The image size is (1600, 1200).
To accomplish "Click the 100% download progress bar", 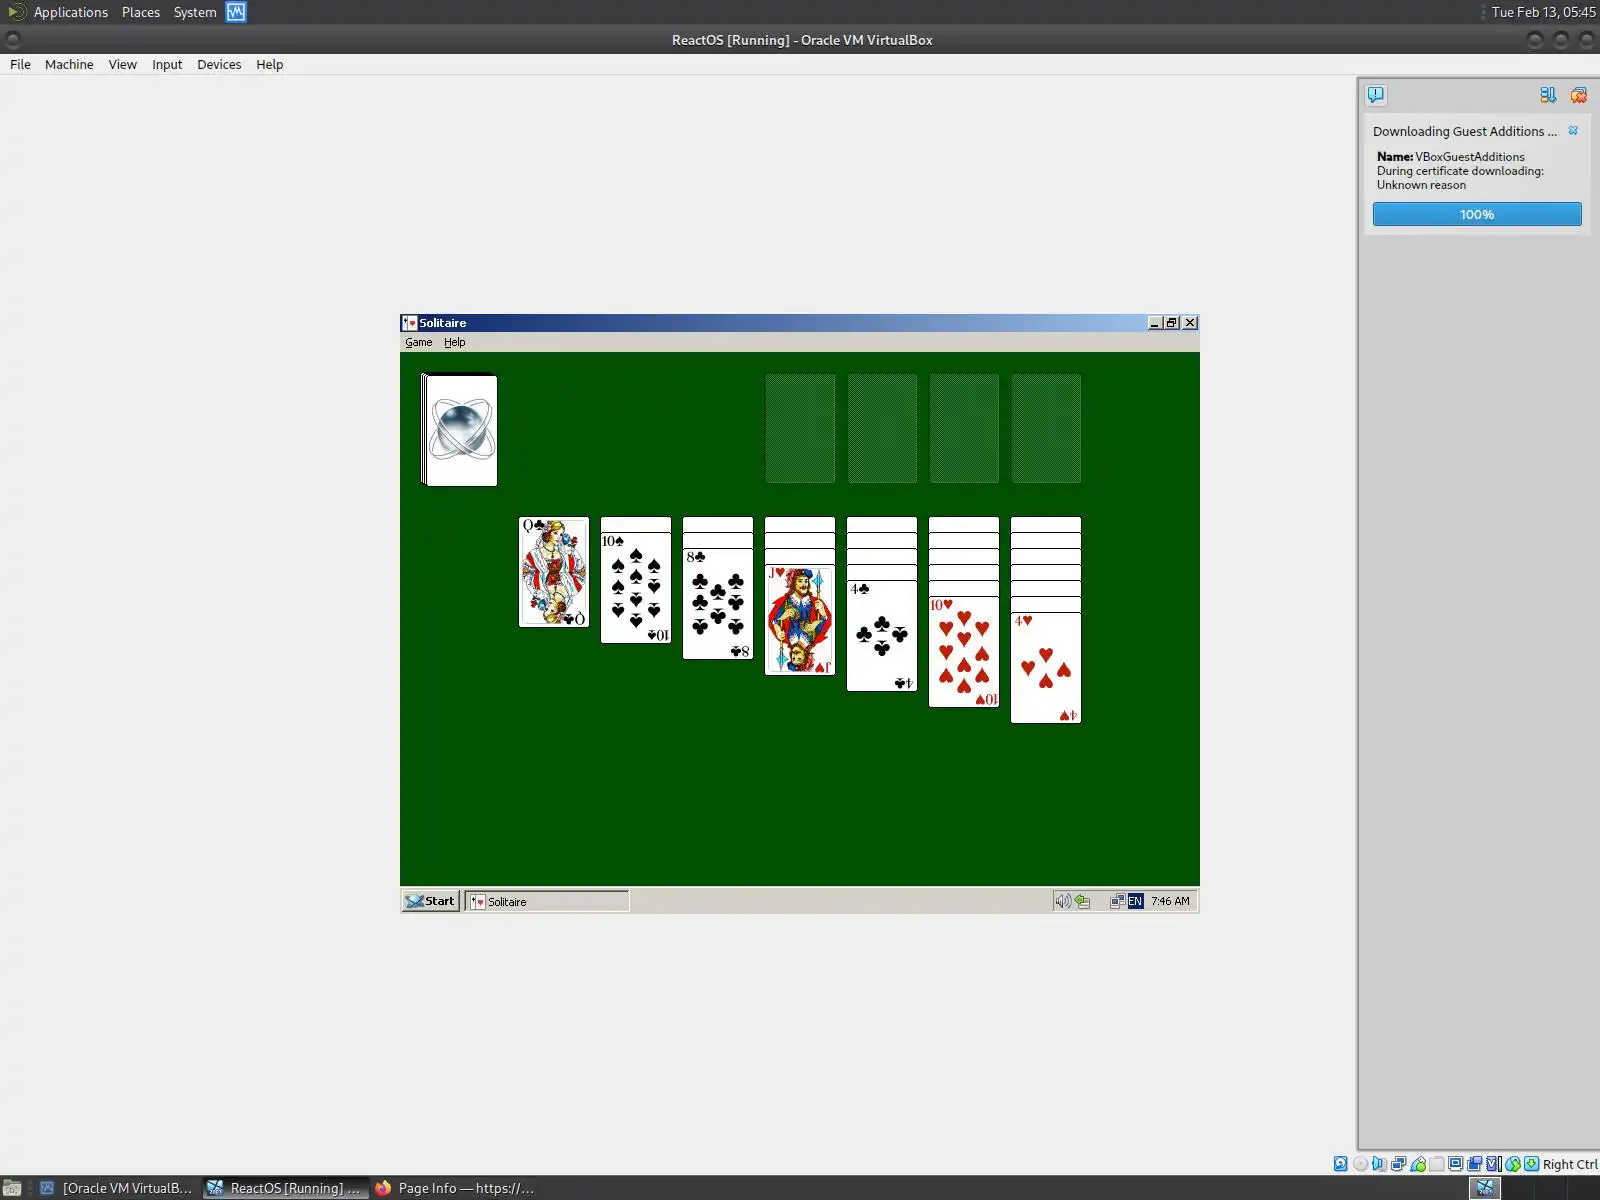I will click(x=1477, y=214).
